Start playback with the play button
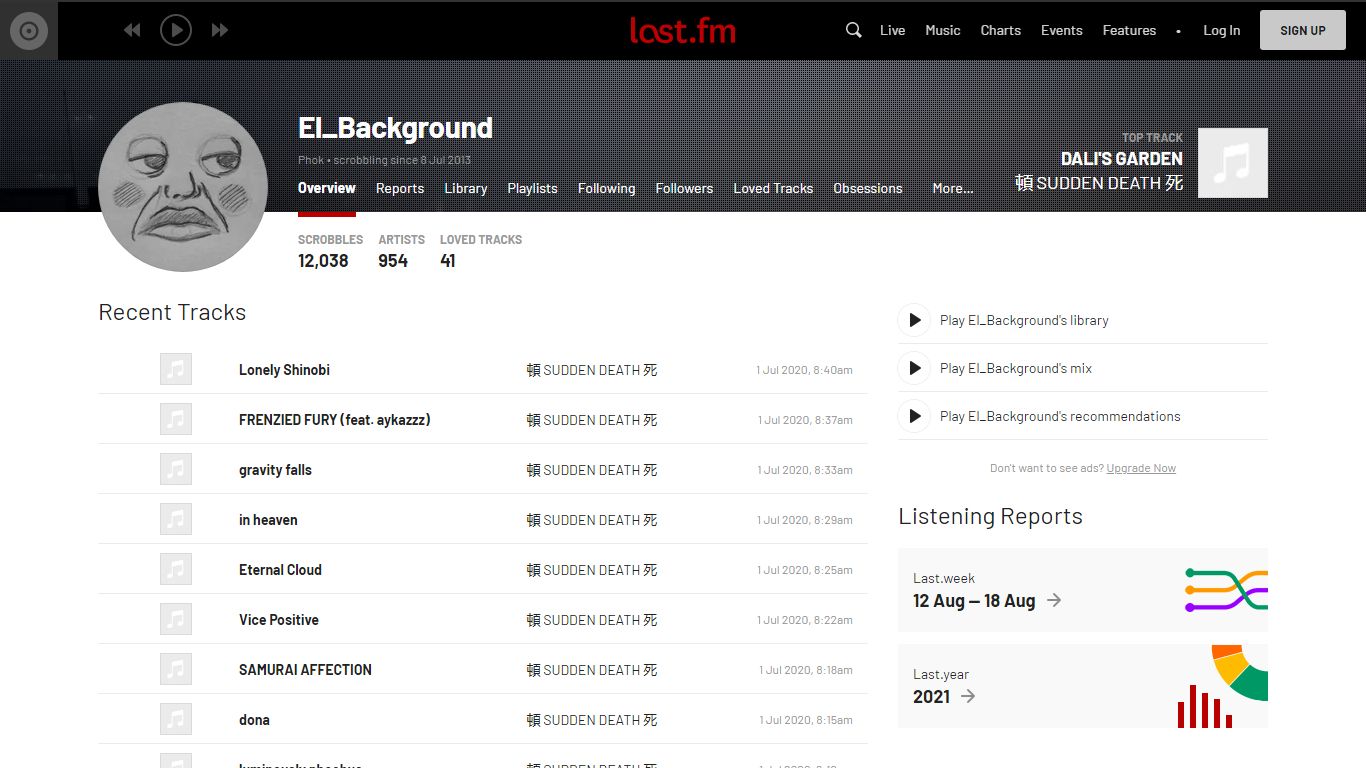Screen dimensions: 1366x768 click(176, 30)
